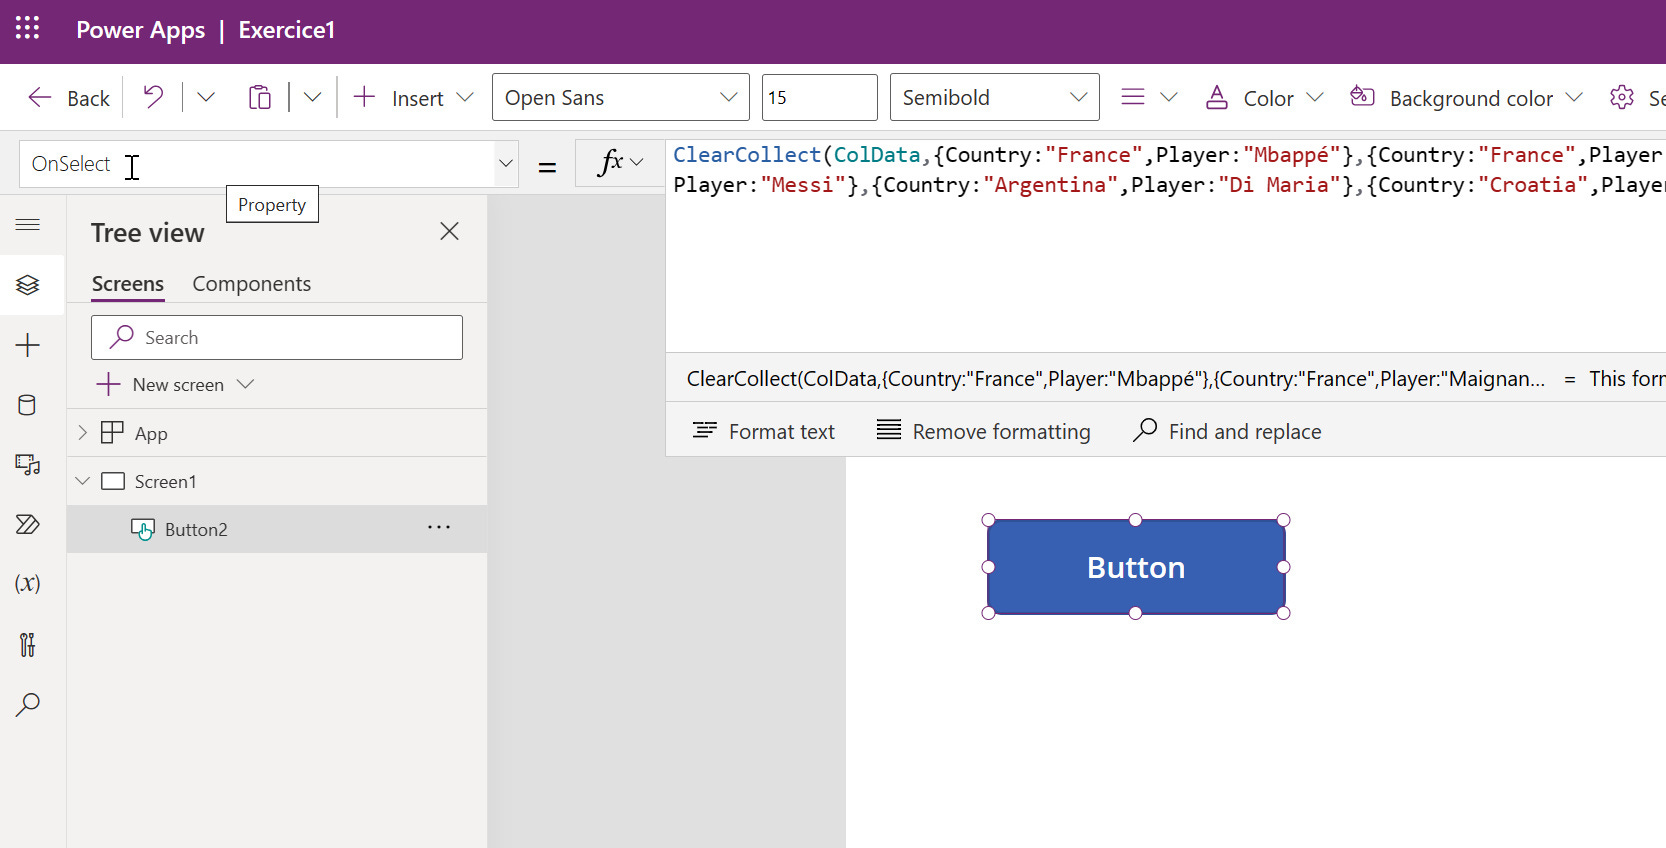
Task: Open the Tree view layers icon
Action: click(x=28, y=285)
